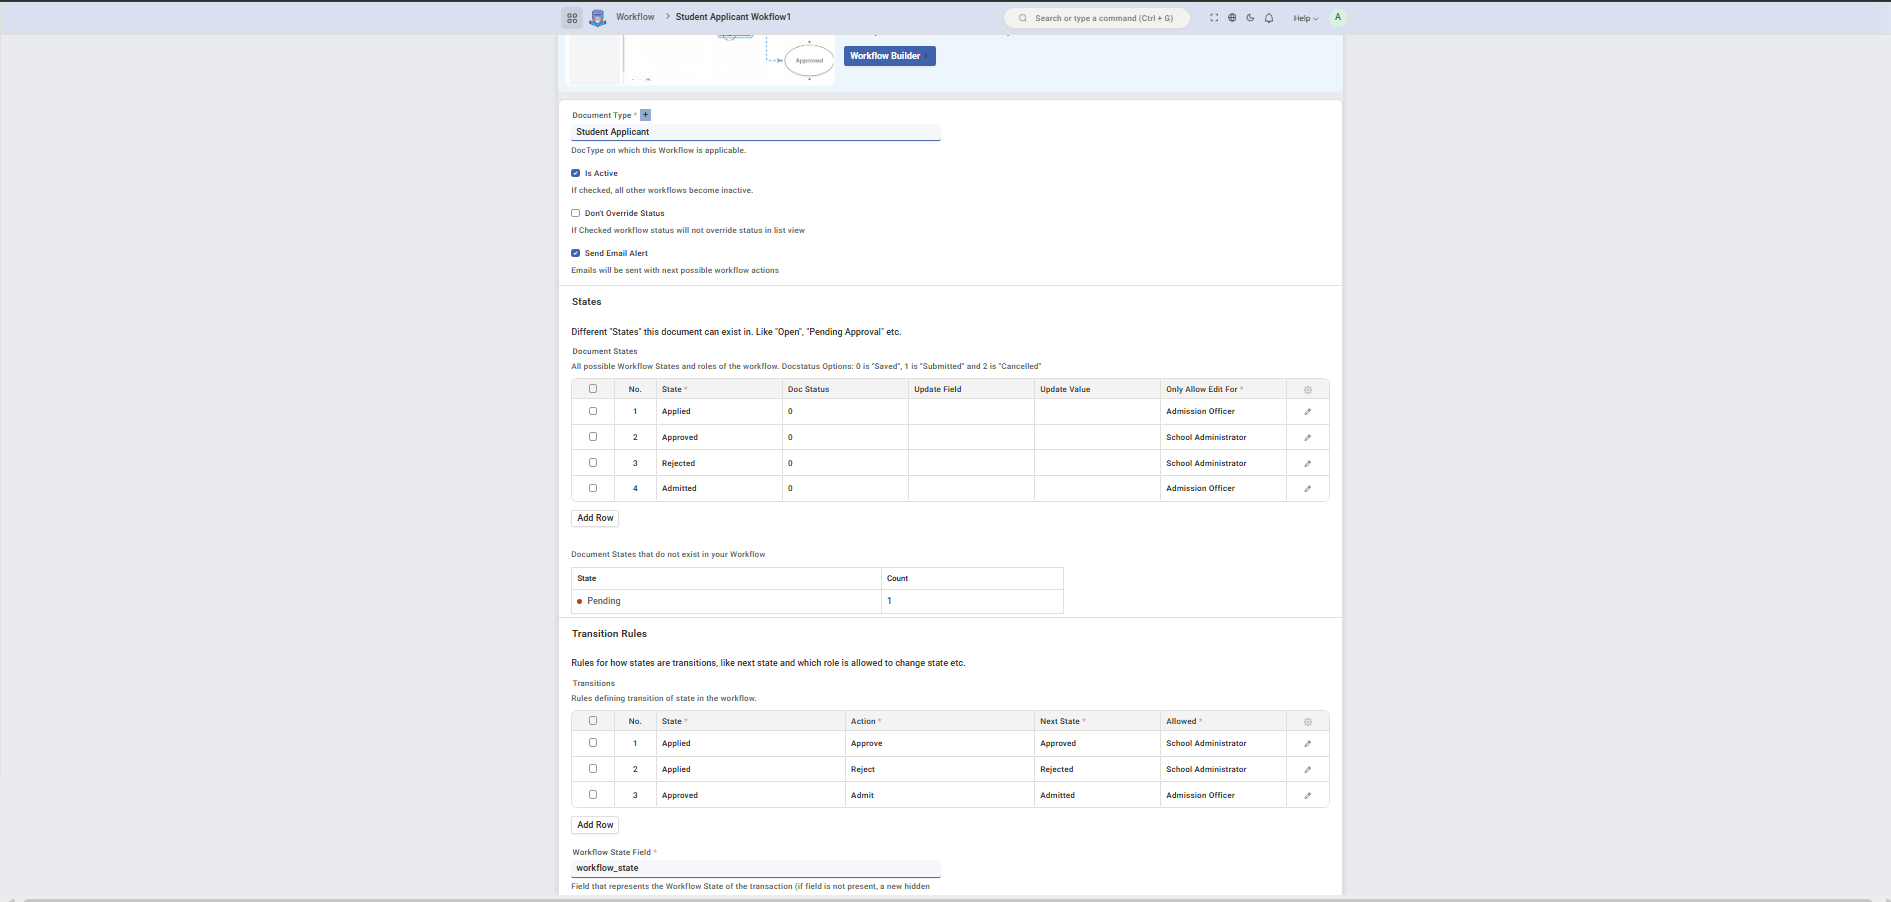Toggle Send Email Alert checkbox
Image resolution: width=1891 pixels, height=902 pixels.
click(x=576, y=253)
